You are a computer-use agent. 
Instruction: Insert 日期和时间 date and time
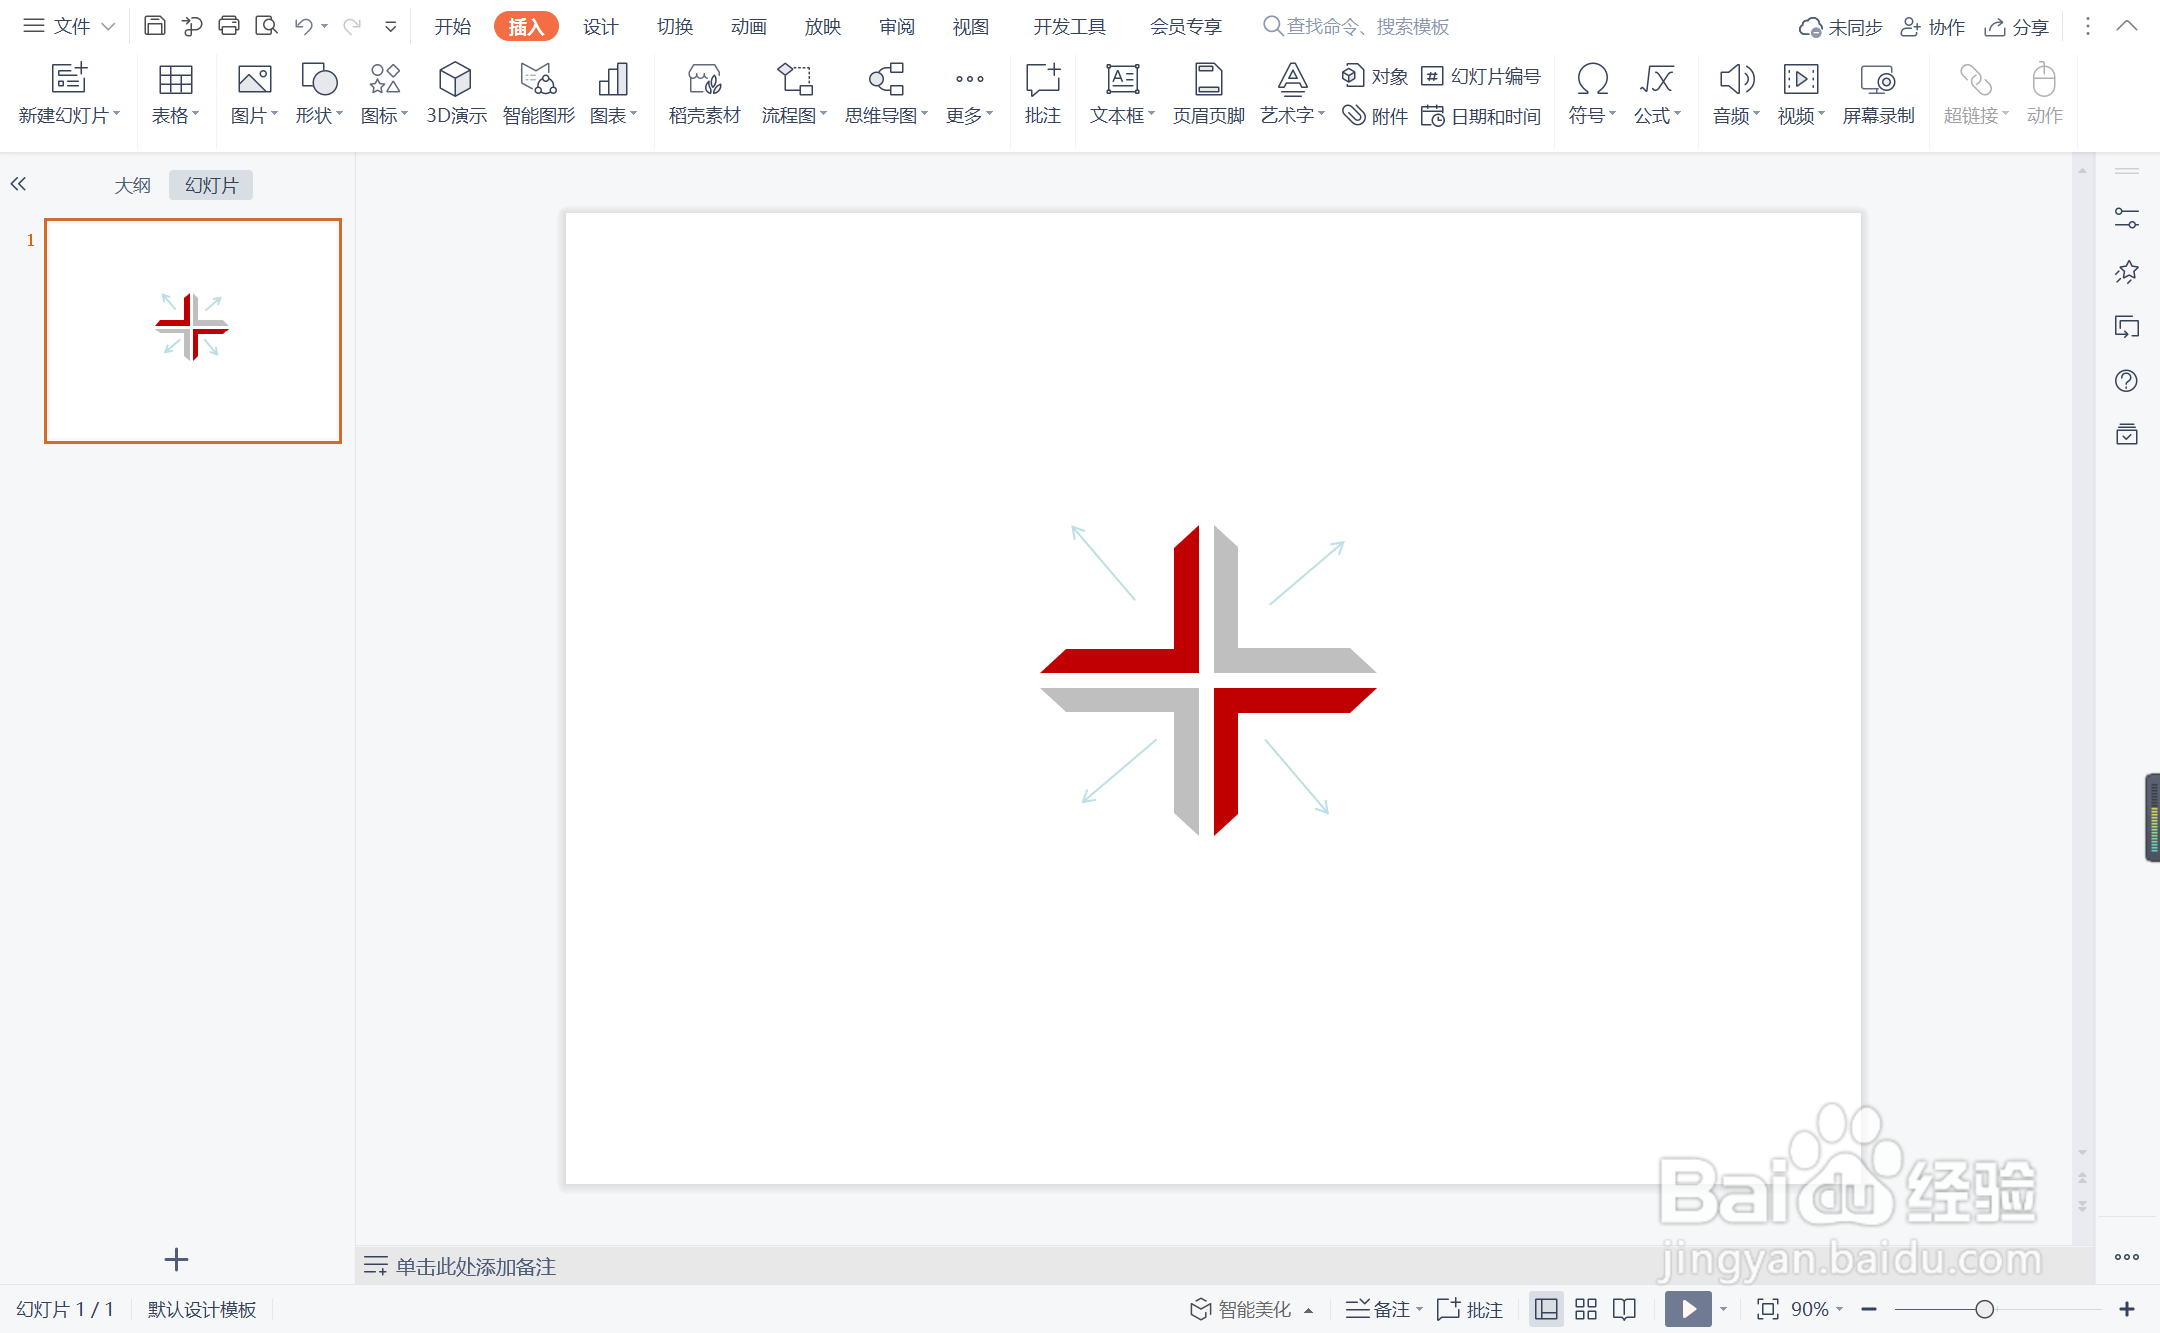click(1482, 116)
